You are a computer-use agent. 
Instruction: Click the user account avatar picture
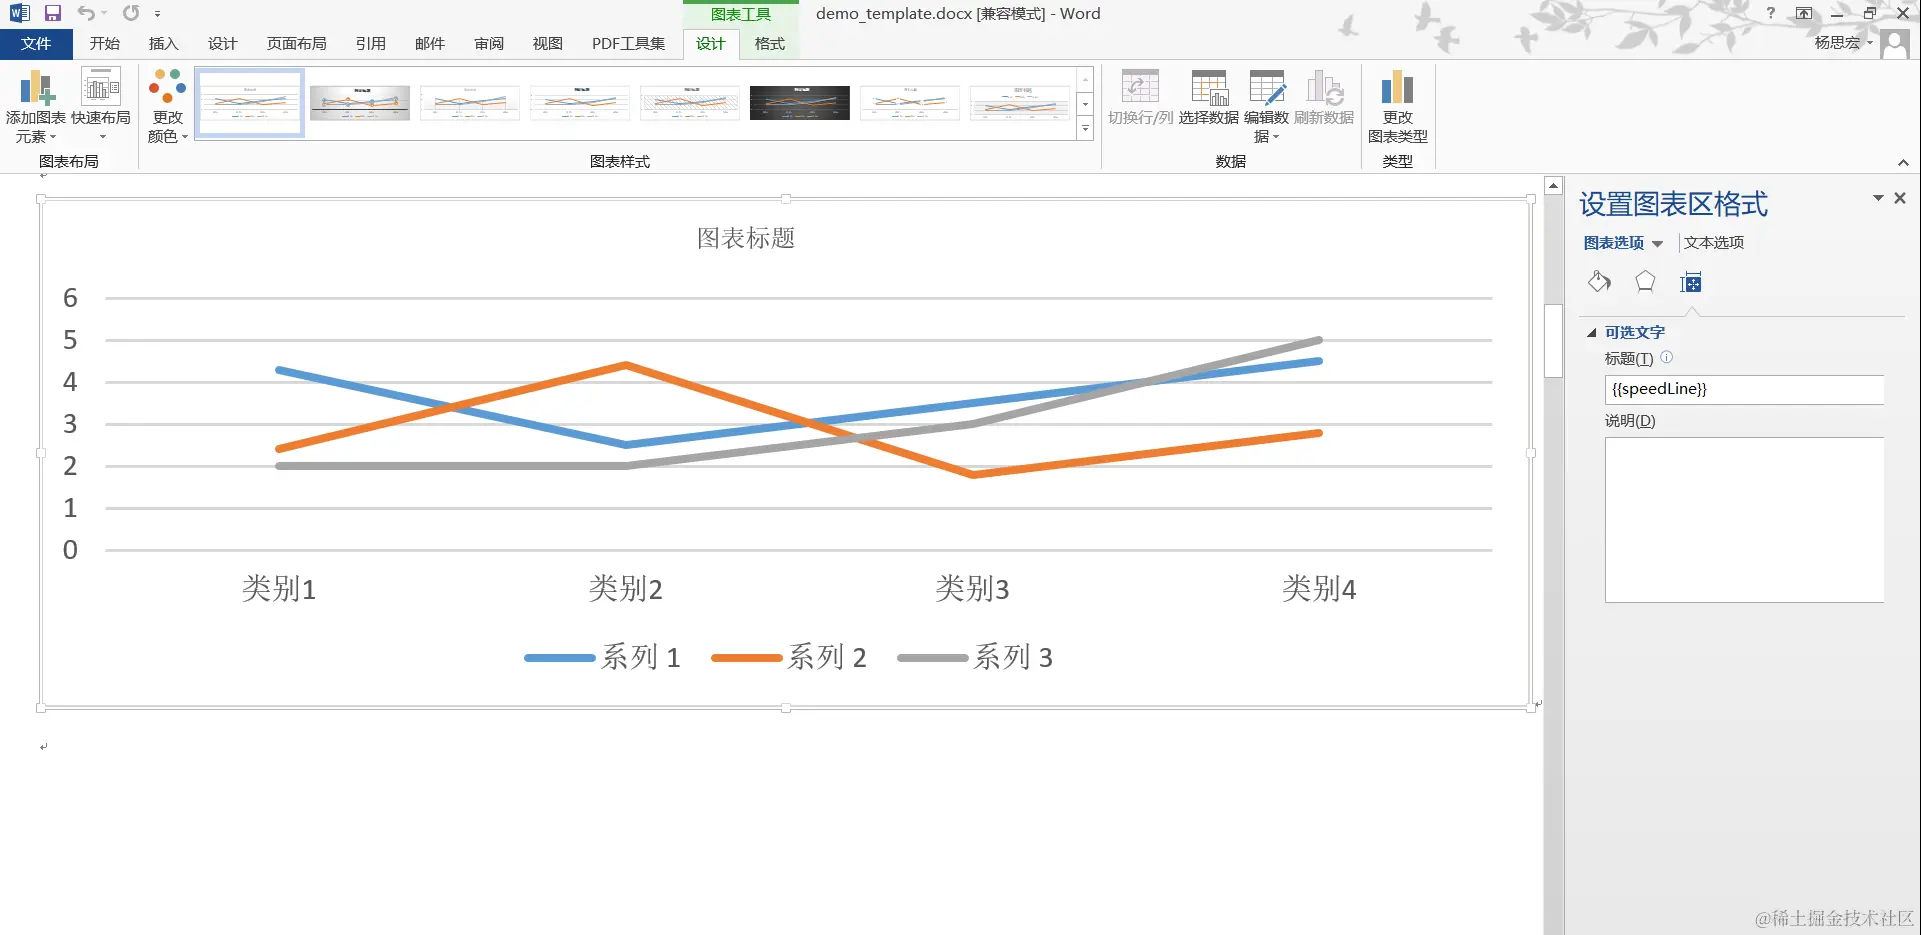(x=1895, y=44)
